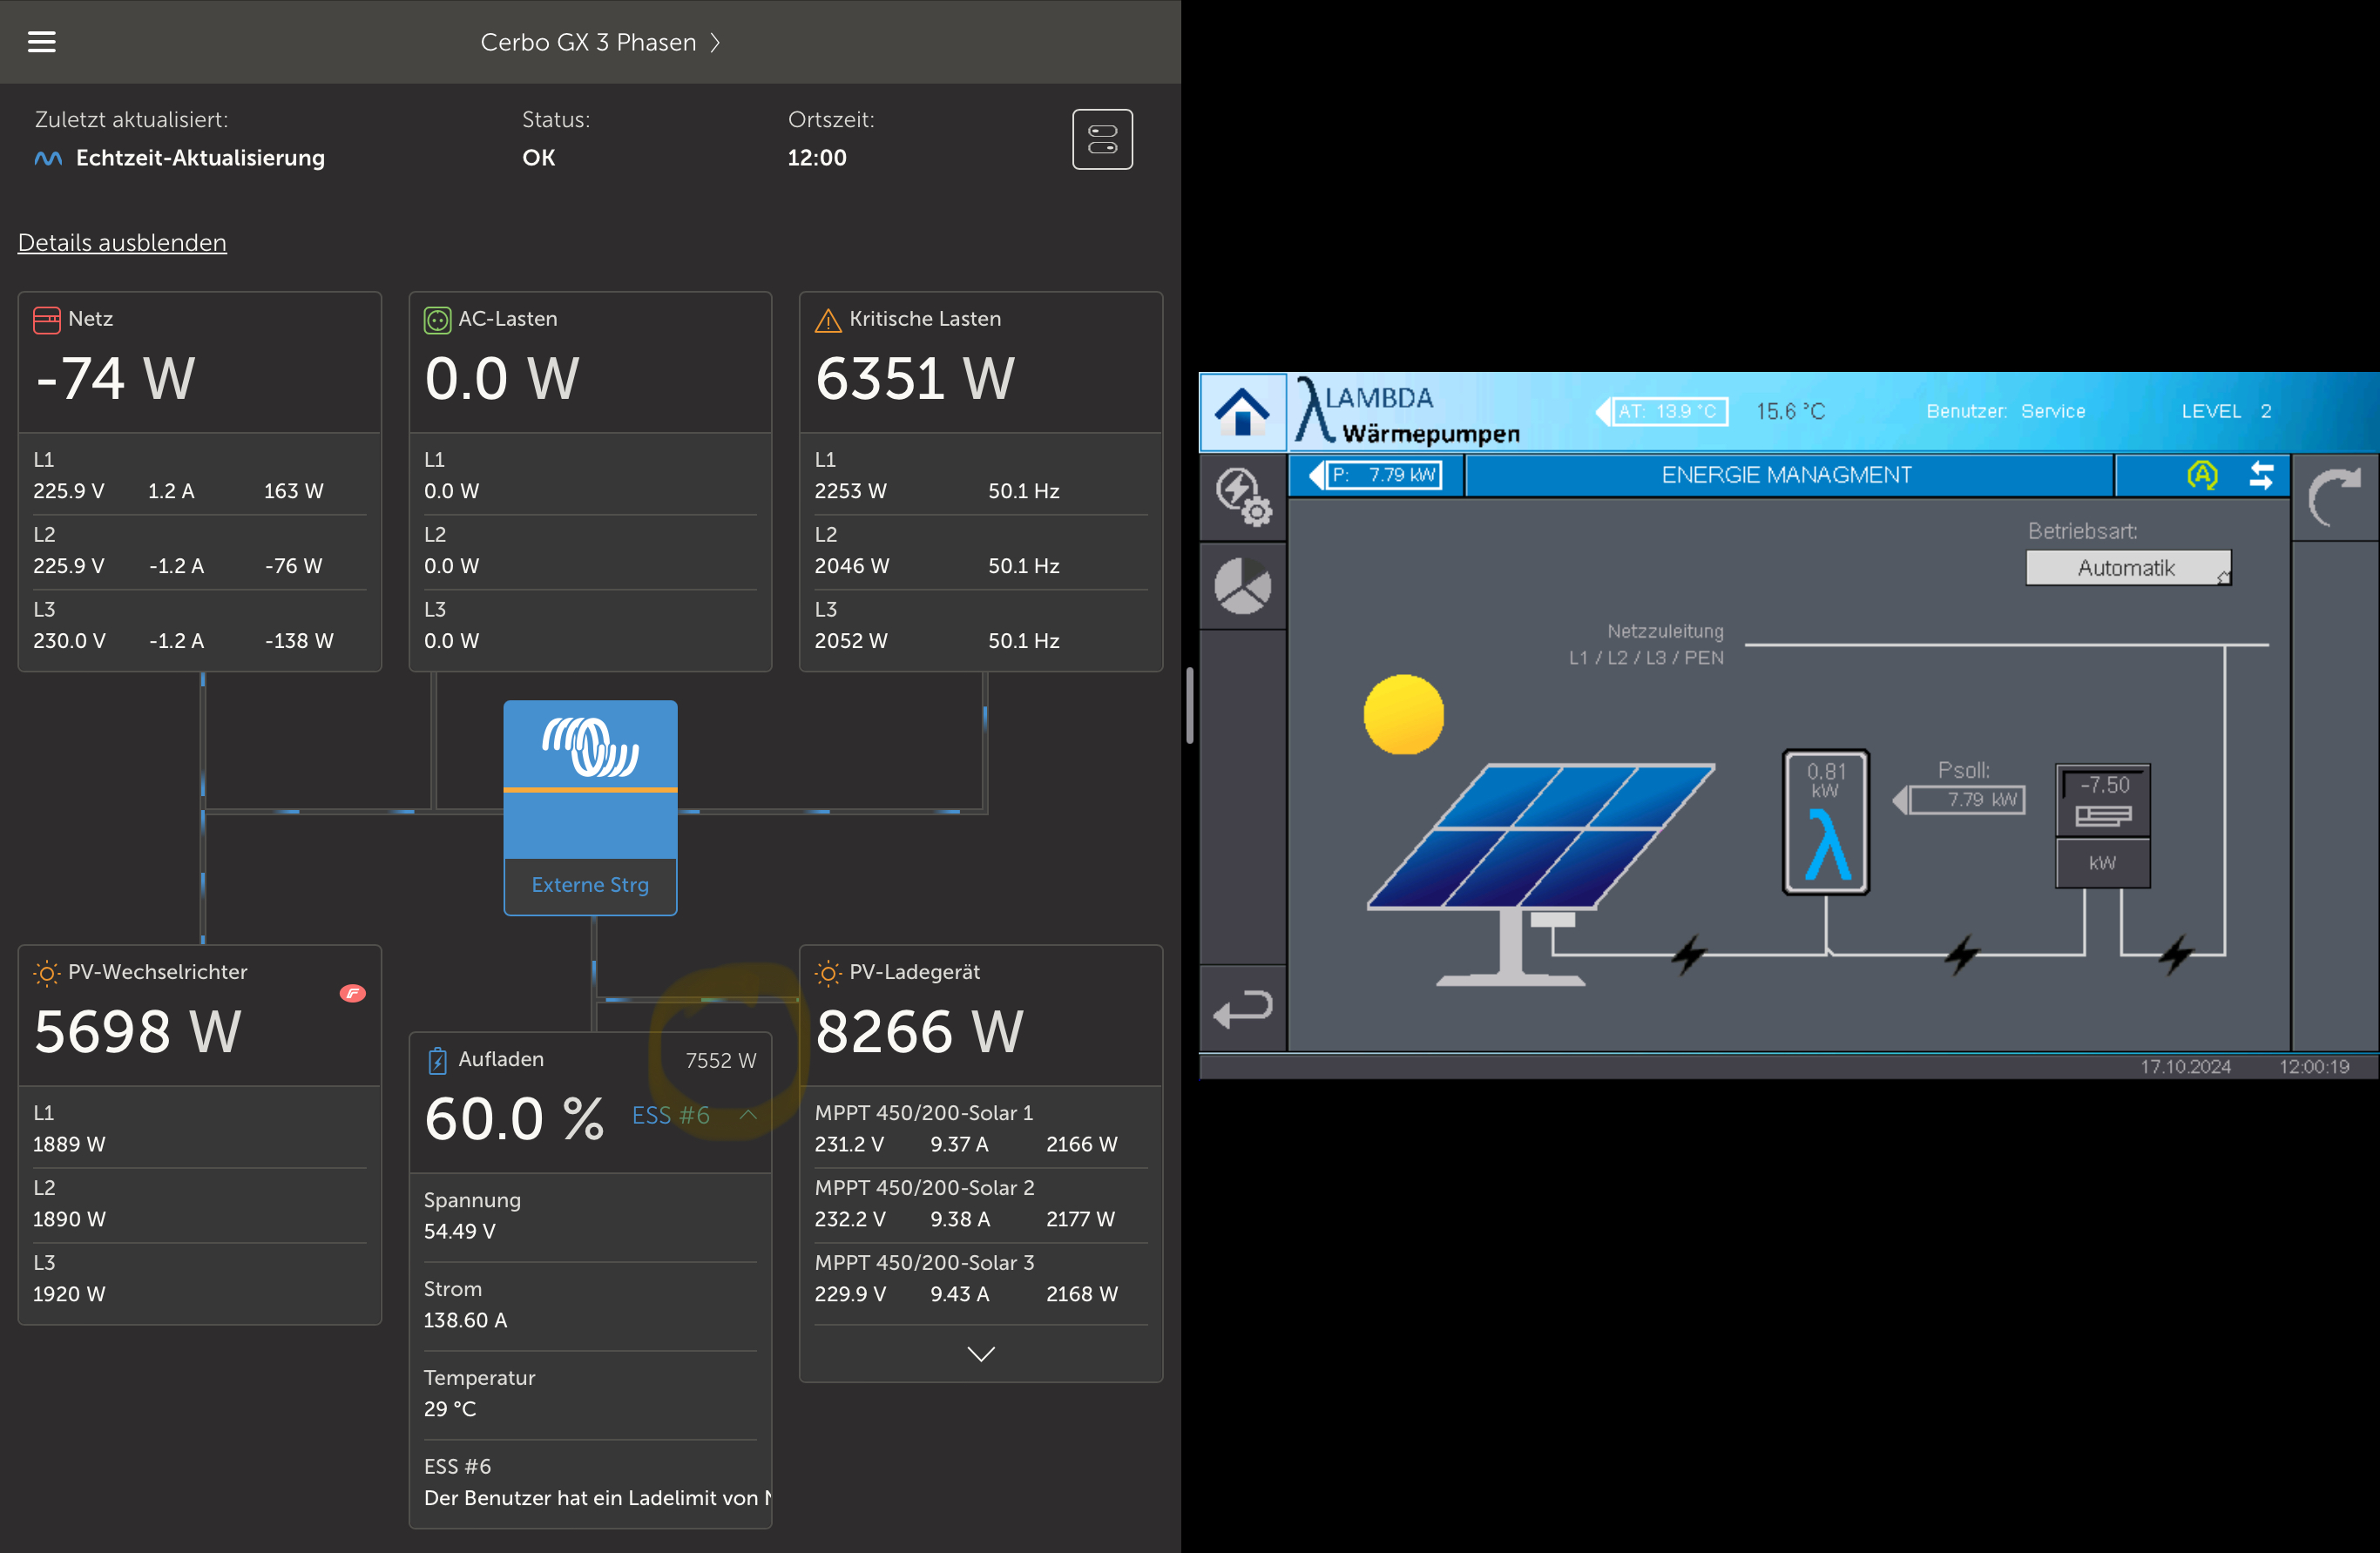Open the energy settings (lightning gear) icon

tap(1242, 496)
